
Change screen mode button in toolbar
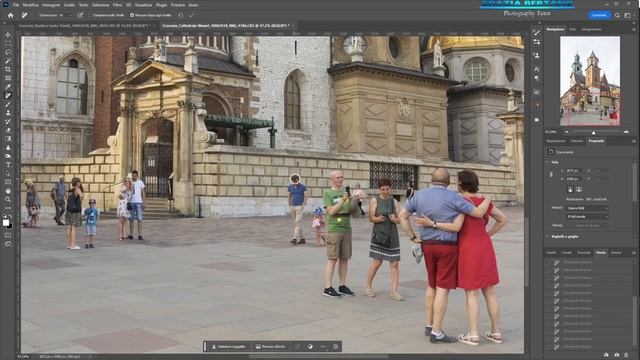point(8,244)
